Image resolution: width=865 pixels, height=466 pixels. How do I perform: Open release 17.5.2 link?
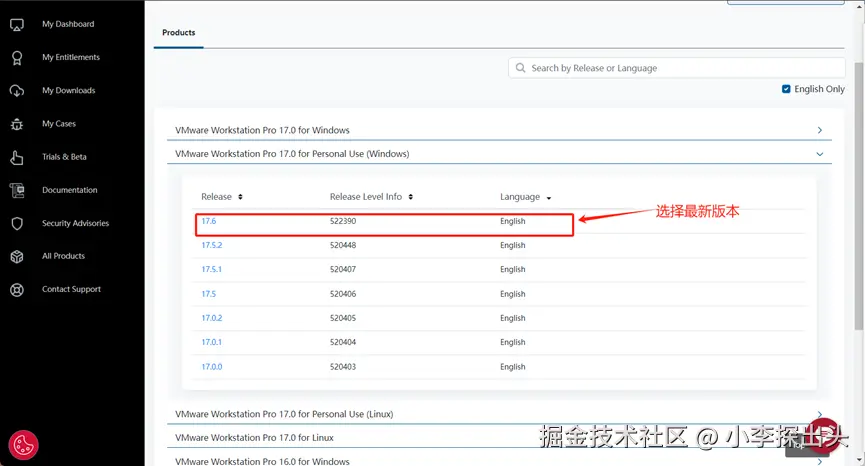(212, 245)
